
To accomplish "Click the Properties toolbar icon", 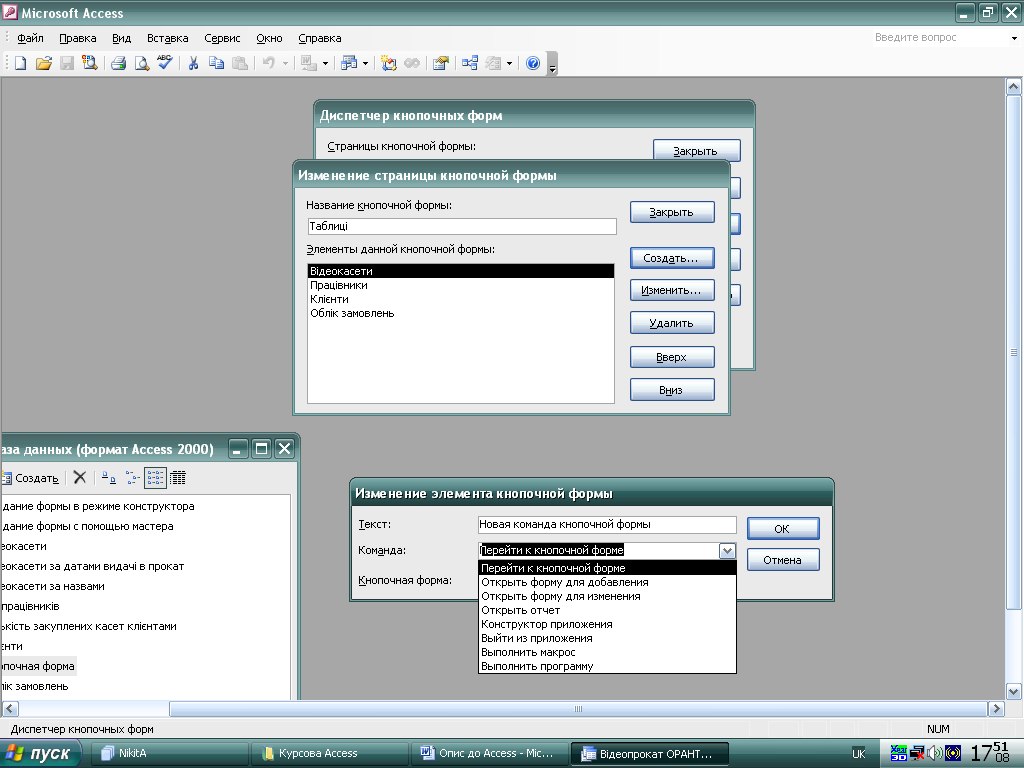I will click(x=441, y=63).
